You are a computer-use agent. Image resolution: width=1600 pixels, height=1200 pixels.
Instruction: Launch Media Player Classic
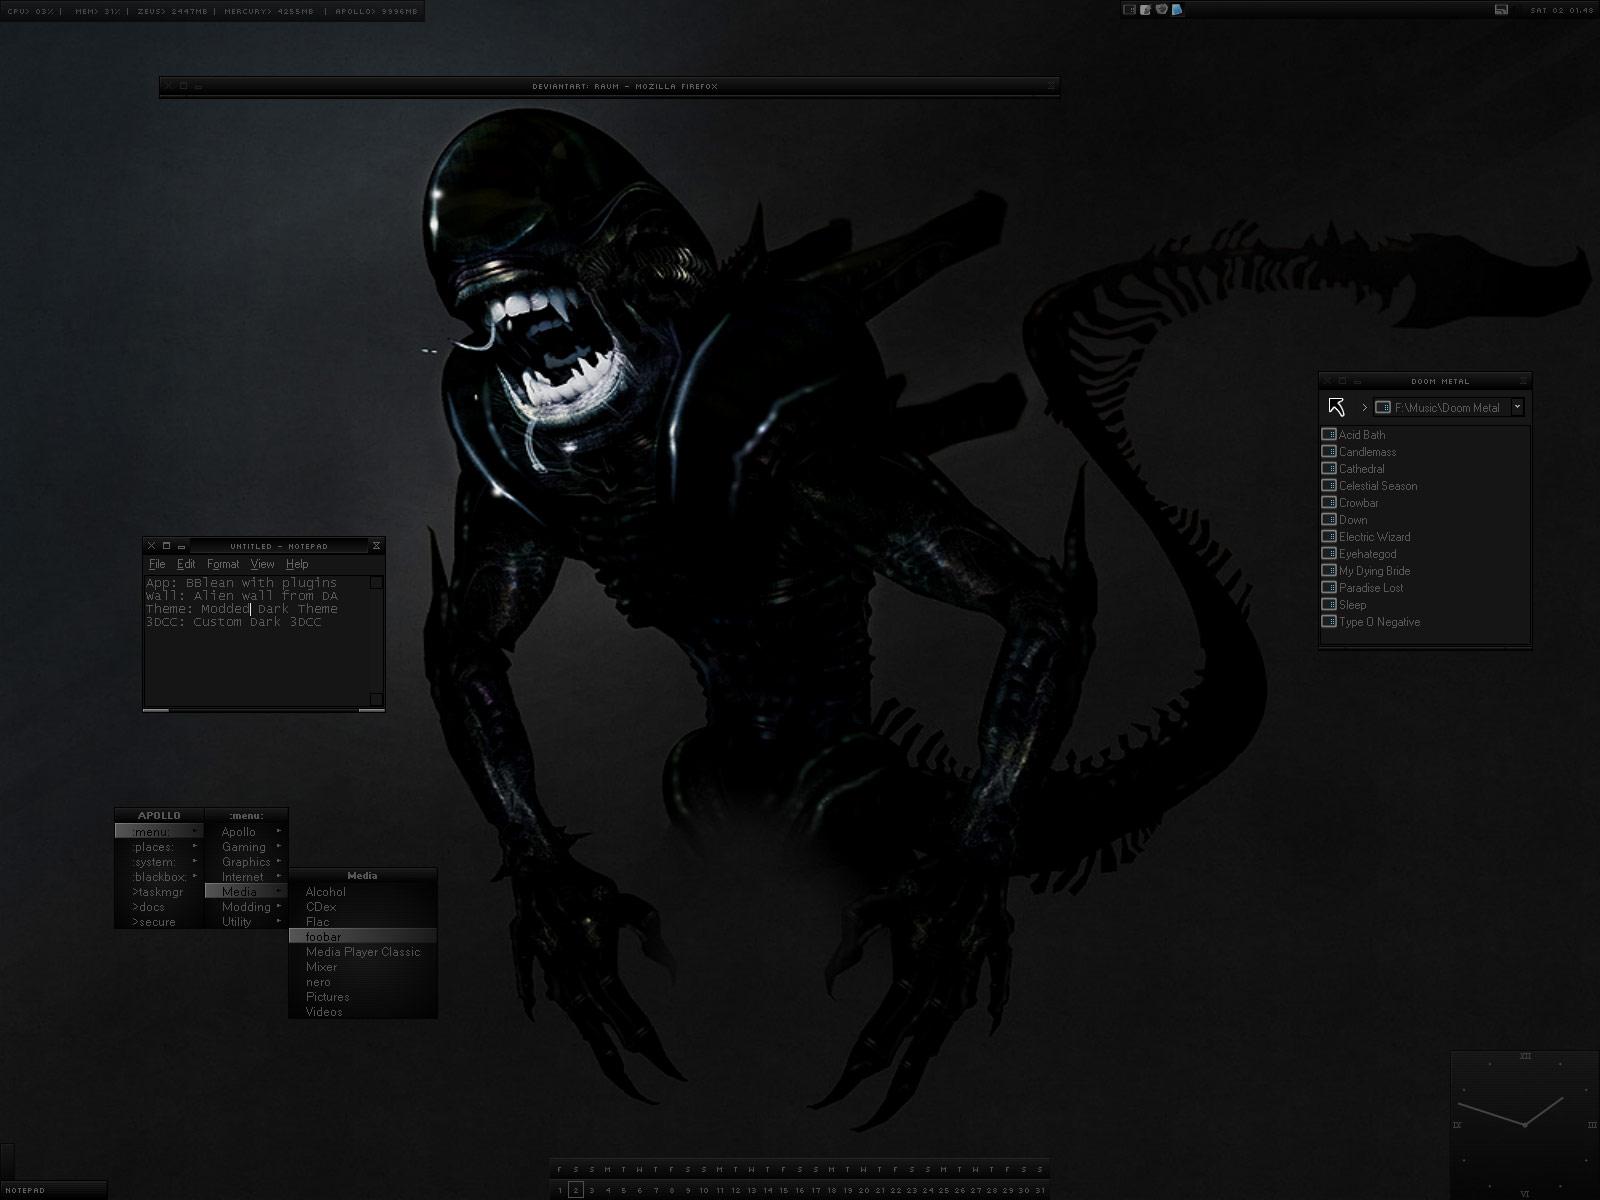pyautogui.click(x=363, y=951)
